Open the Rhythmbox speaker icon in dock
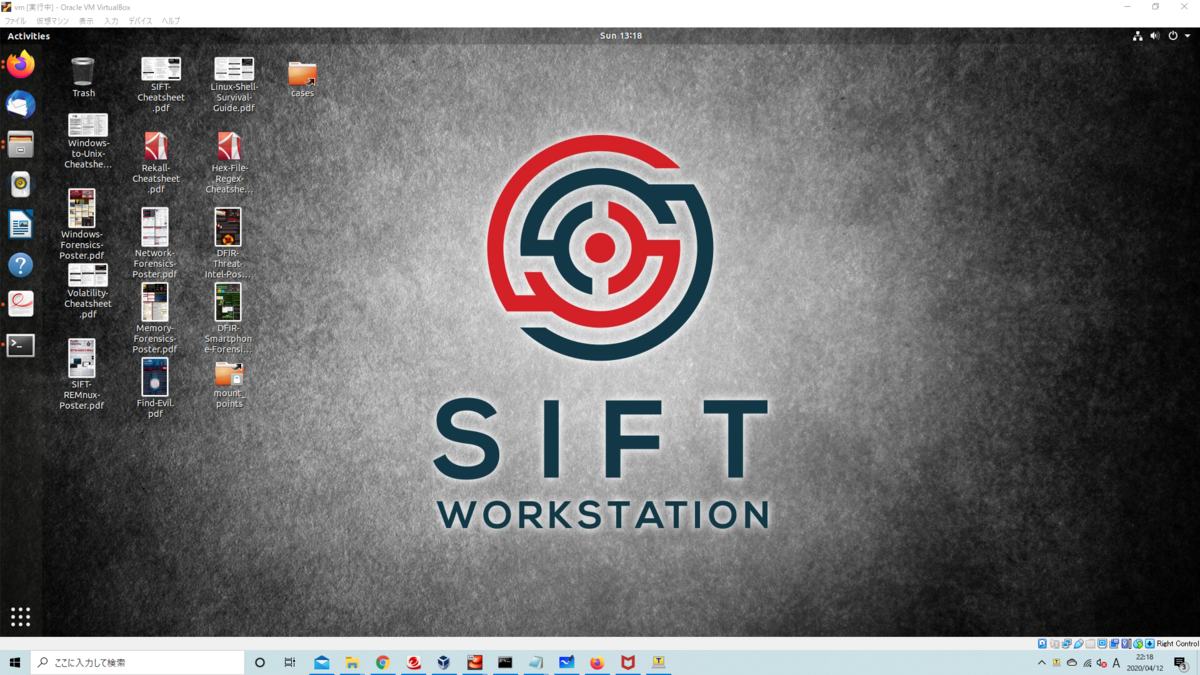 click(x=21, y=185)
